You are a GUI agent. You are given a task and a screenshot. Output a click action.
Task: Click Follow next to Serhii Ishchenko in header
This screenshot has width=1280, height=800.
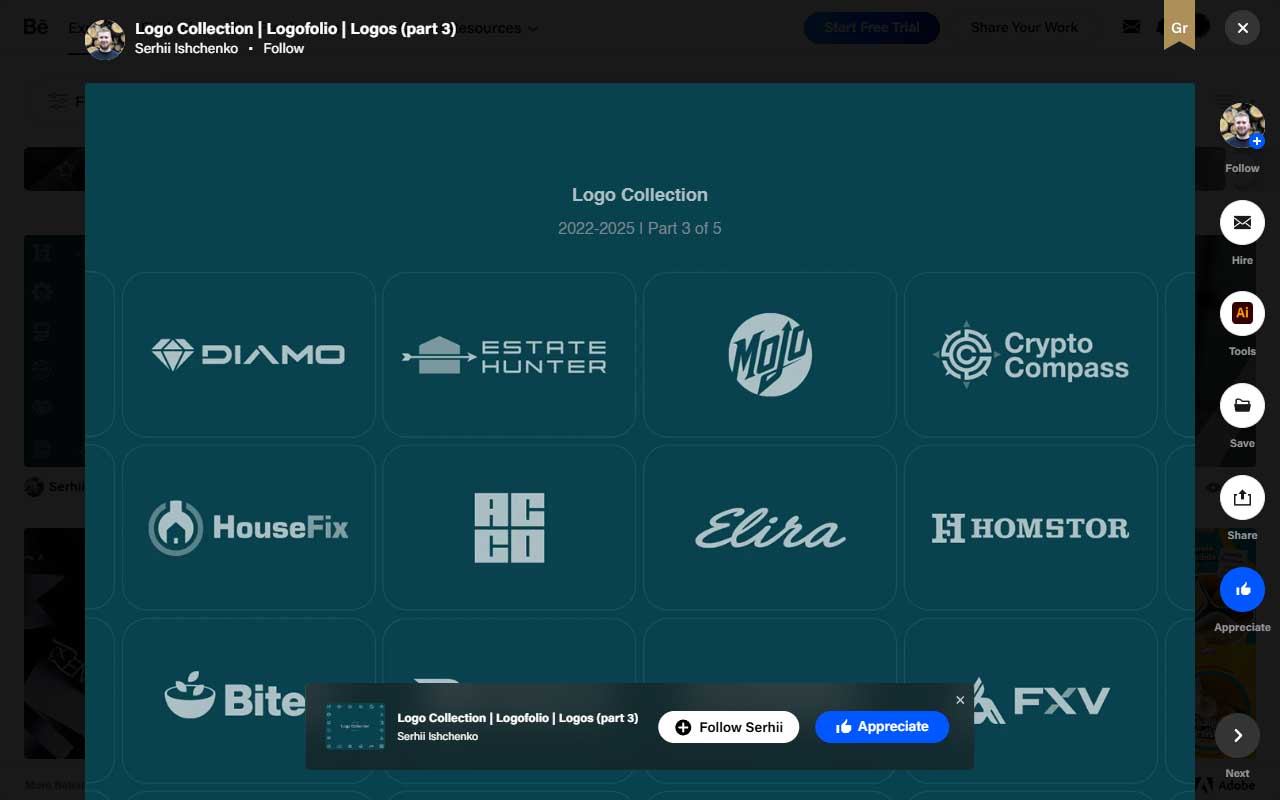283,48
